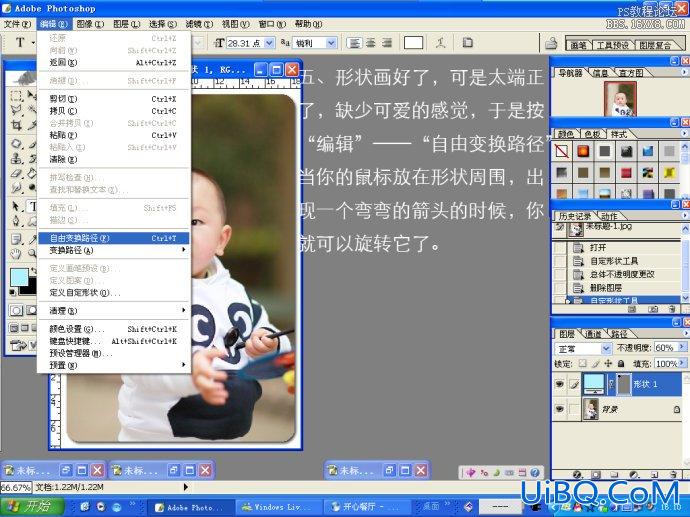This screenshot has width=690, height=517.
Task: Click the new layer set folder icon
Action: [x=614, y=474]
